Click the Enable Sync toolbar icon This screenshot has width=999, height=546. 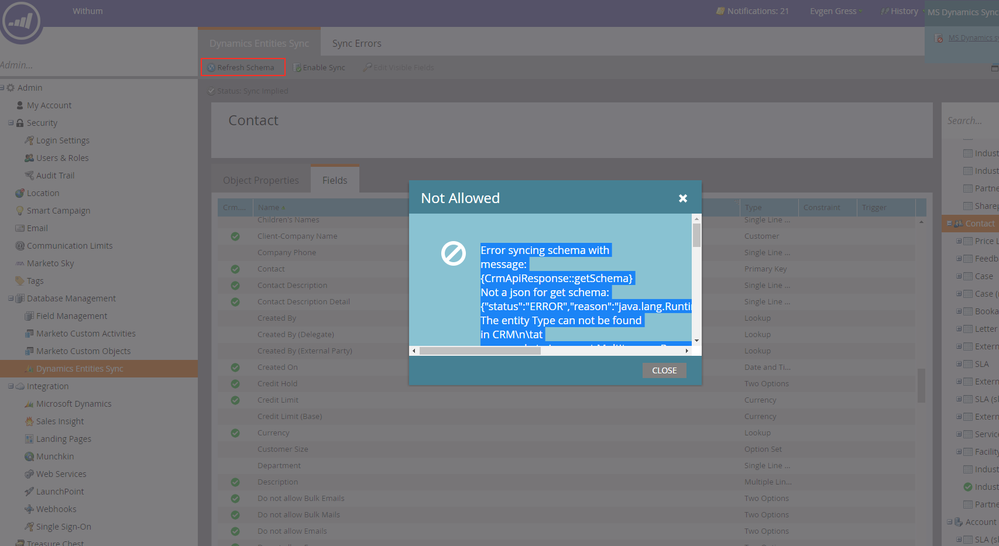[x=298, y=68]
